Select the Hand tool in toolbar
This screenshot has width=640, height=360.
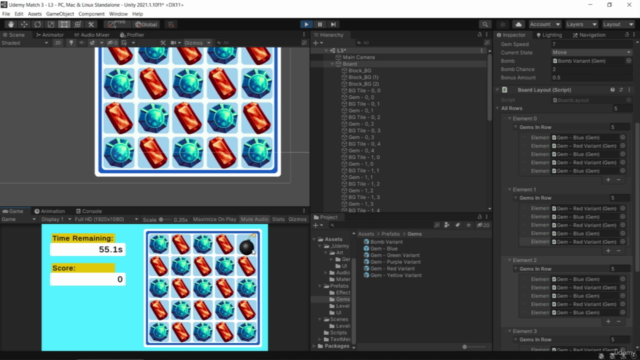click(x=11, y=24)
